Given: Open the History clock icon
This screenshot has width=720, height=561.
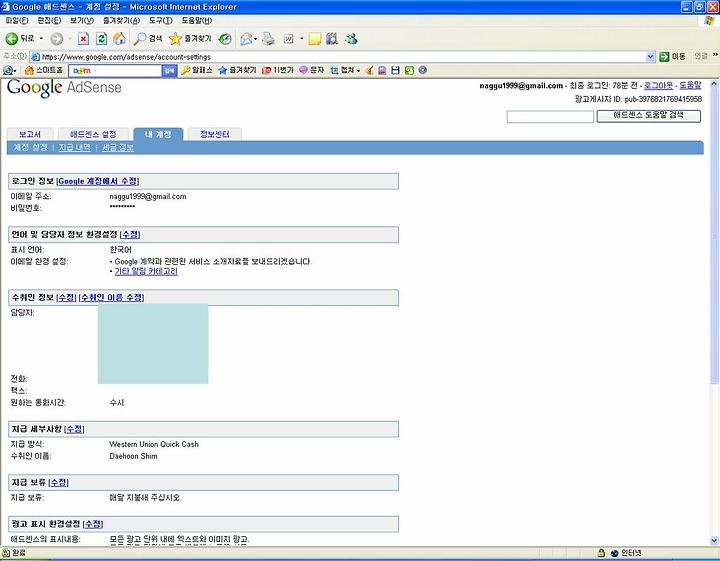Looking at the screenshot, I should (225, 39).
